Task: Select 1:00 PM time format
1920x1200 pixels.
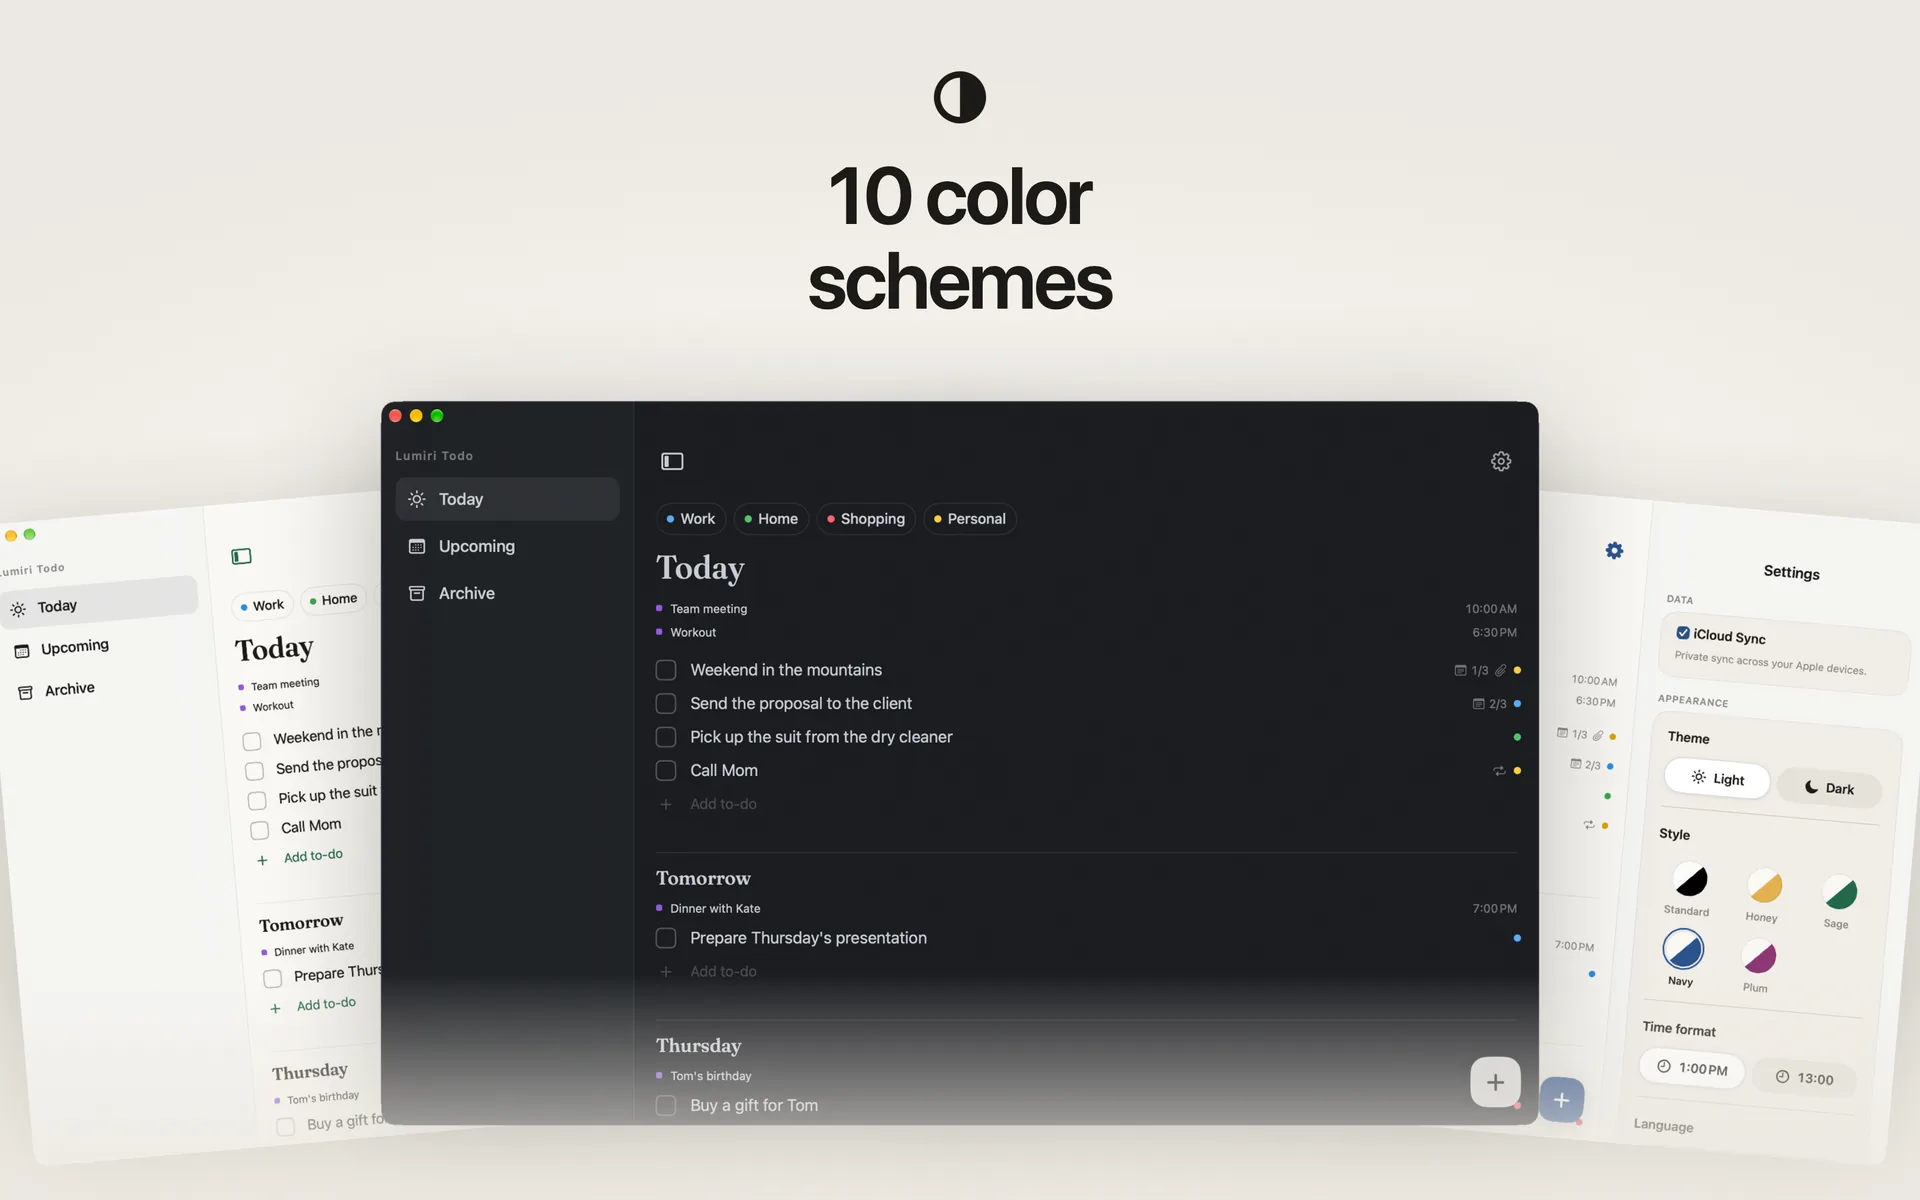Action: point(1692,1068)
